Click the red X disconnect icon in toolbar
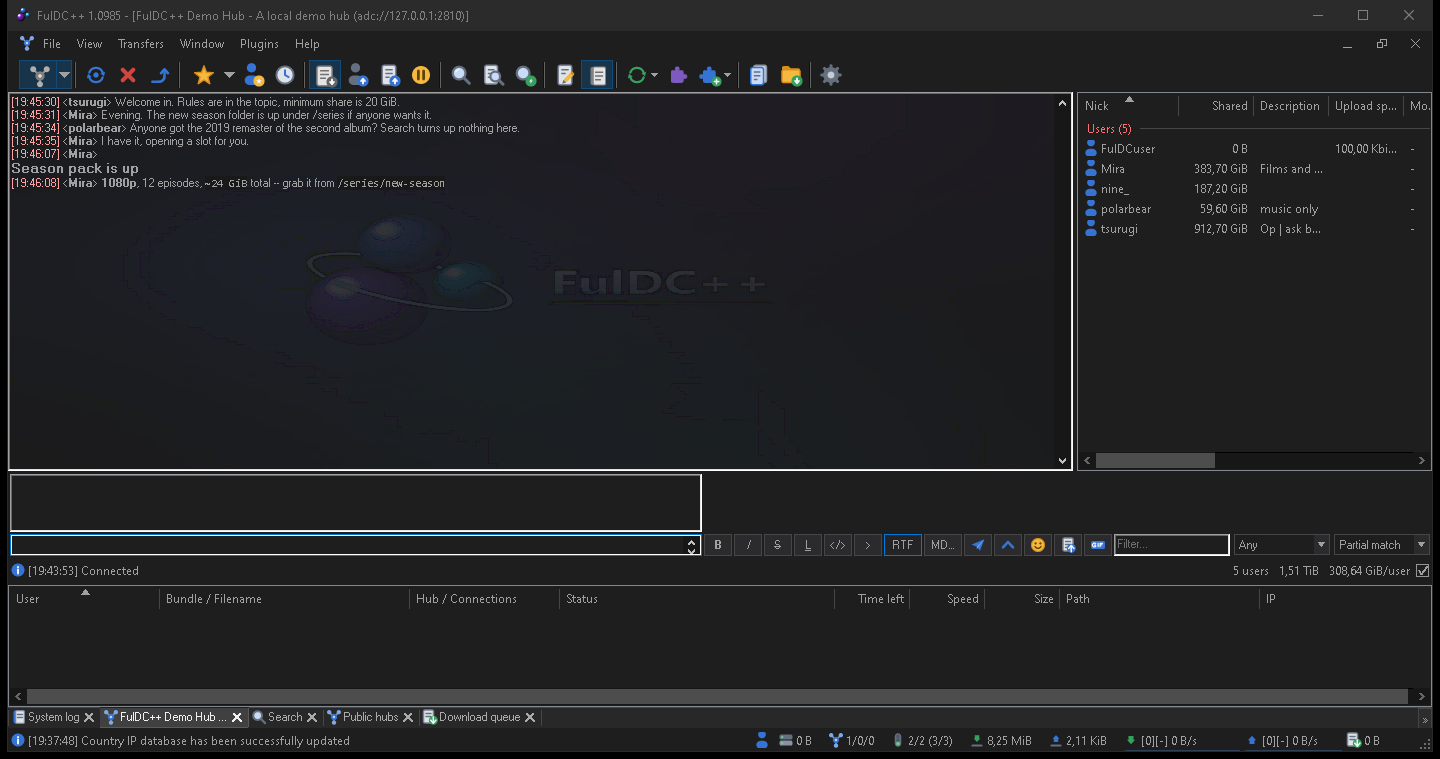This screenshot has width=1440, height=759. [128, 75]
